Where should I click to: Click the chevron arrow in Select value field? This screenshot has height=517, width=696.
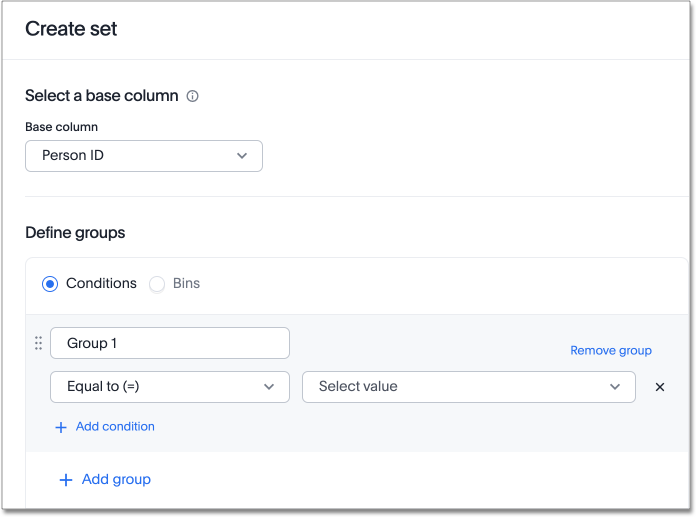(x=615, y=387)
